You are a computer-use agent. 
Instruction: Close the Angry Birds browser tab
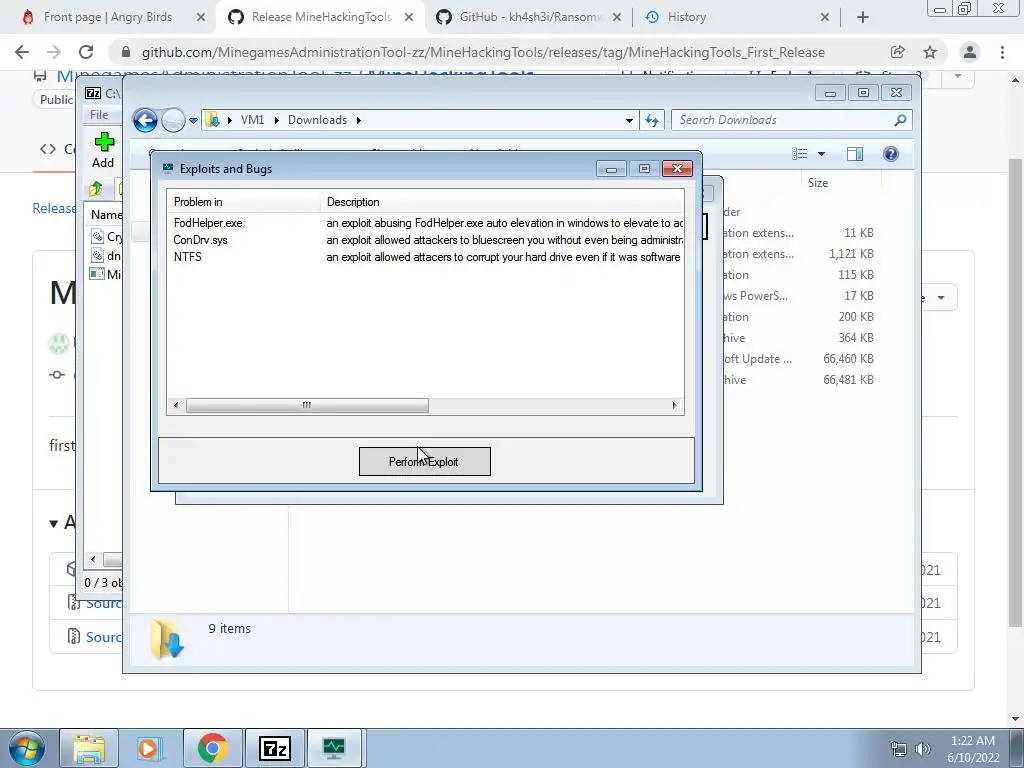(x=200, y=17)
